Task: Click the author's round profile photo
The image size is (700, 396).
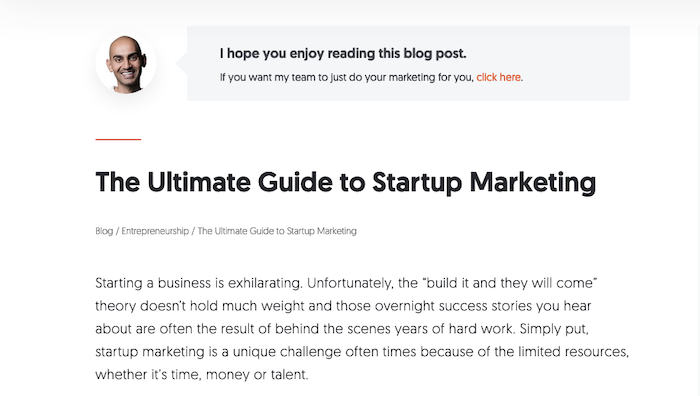Action: click(126, 64)
